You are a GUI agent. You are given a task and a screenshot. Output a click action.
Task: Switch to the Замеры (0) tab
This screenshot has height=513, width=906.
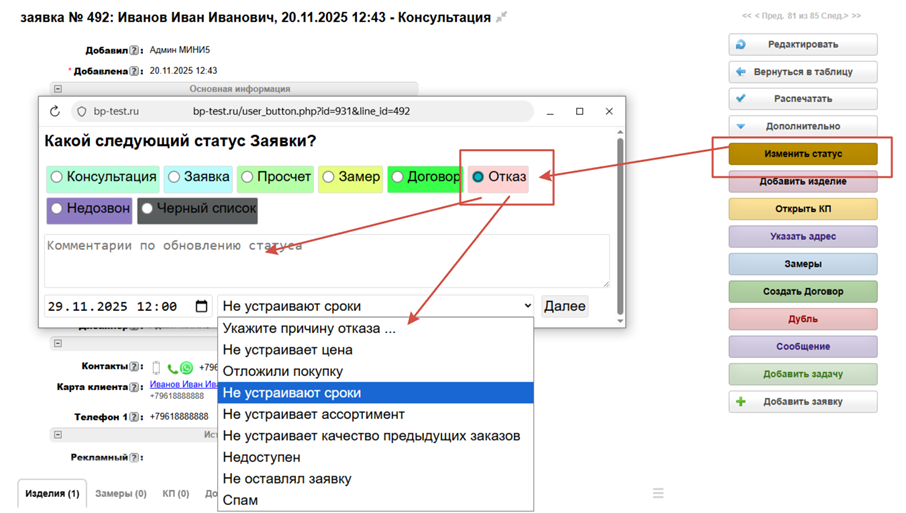[x=121, y=494]
